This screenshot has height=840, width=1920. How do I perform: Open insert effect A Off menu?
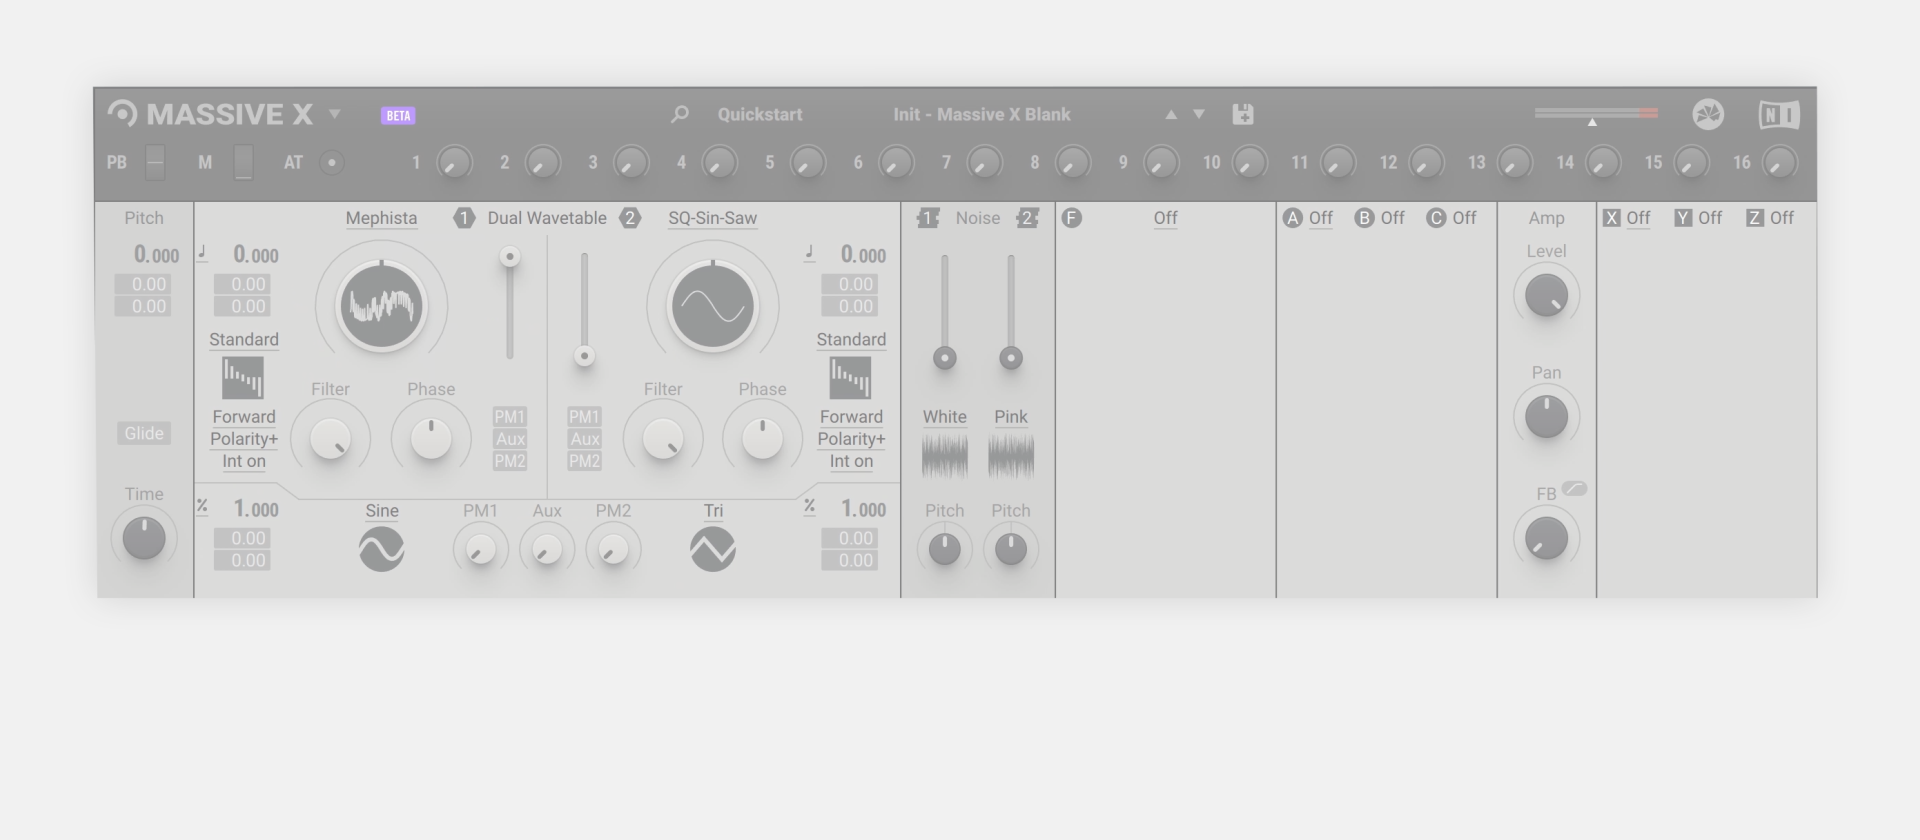coord(1321,218)
